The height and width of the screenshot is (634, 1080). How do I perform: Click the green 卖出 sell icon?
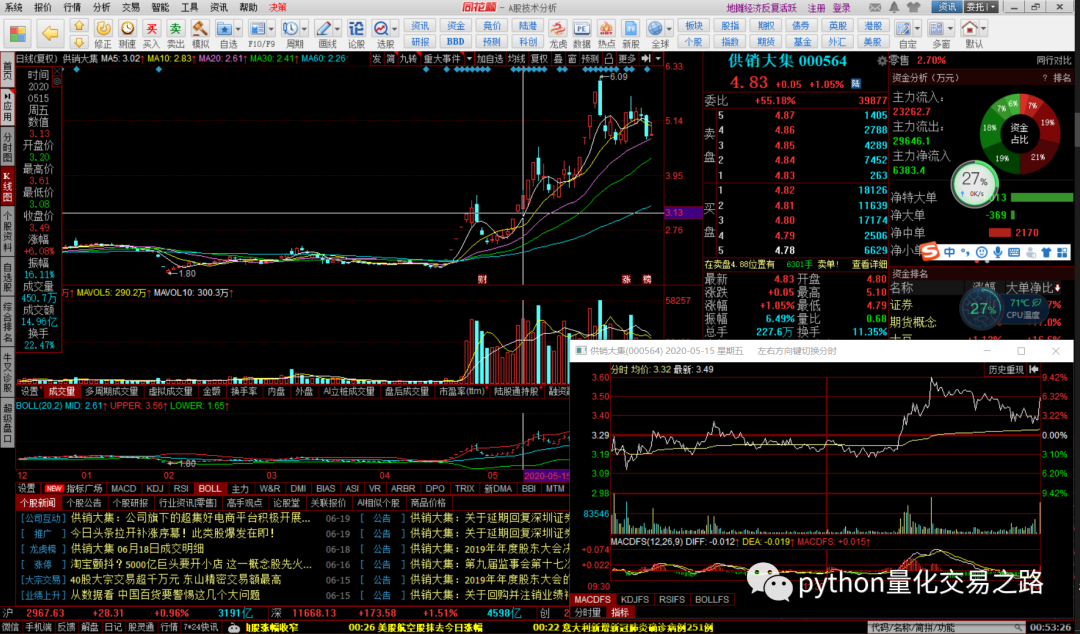[x=176, y=29]
